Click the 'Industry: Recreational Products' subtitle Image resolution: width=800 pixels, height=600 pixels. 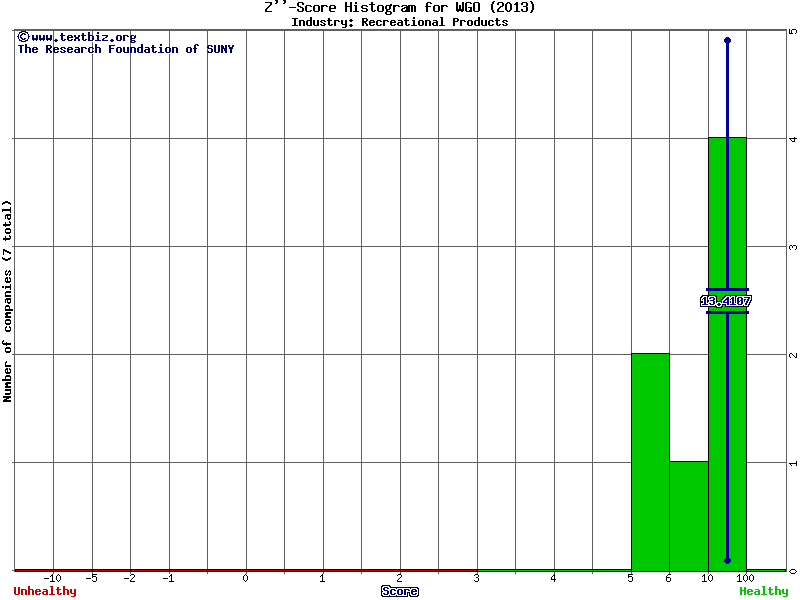pyautogui.click(x=399, y=22)
